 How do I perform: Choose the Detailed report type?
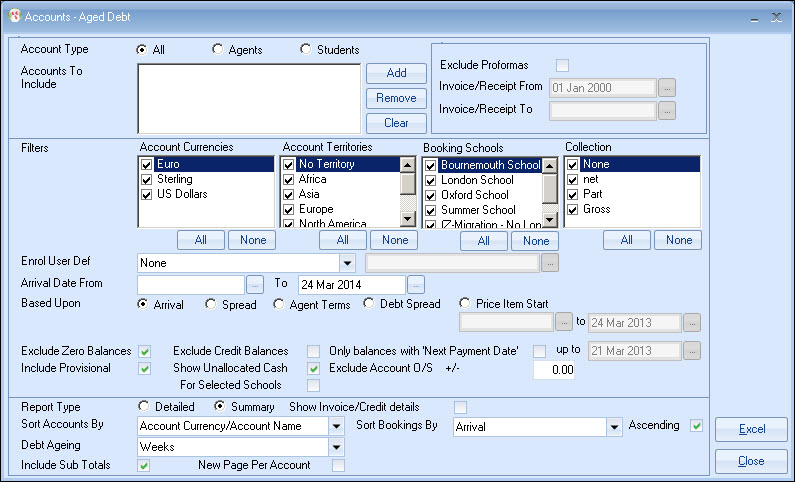[x=145, y=407]
